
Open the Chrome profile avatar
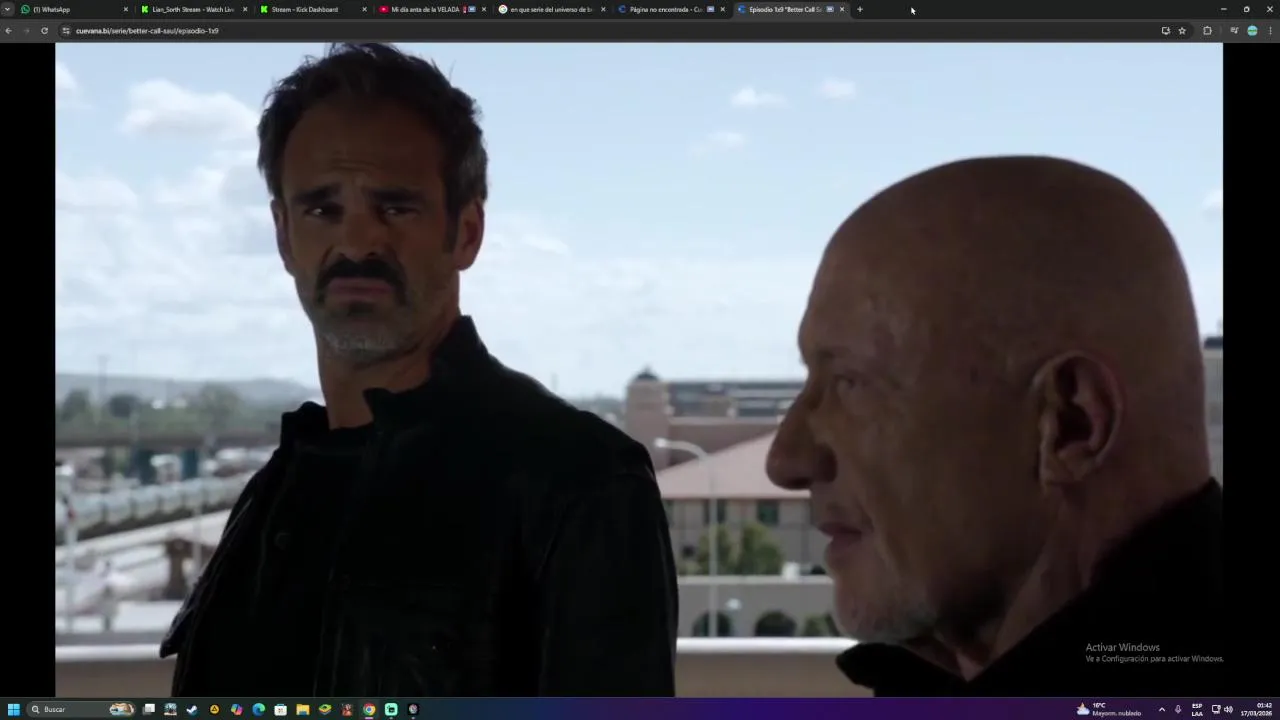[1252, 31]
